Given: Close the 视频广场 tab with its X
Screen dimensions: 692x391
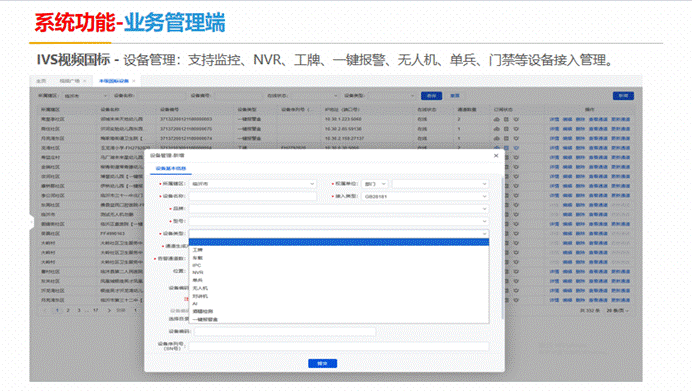Looking at the screenshot, I should pos(85,81).
